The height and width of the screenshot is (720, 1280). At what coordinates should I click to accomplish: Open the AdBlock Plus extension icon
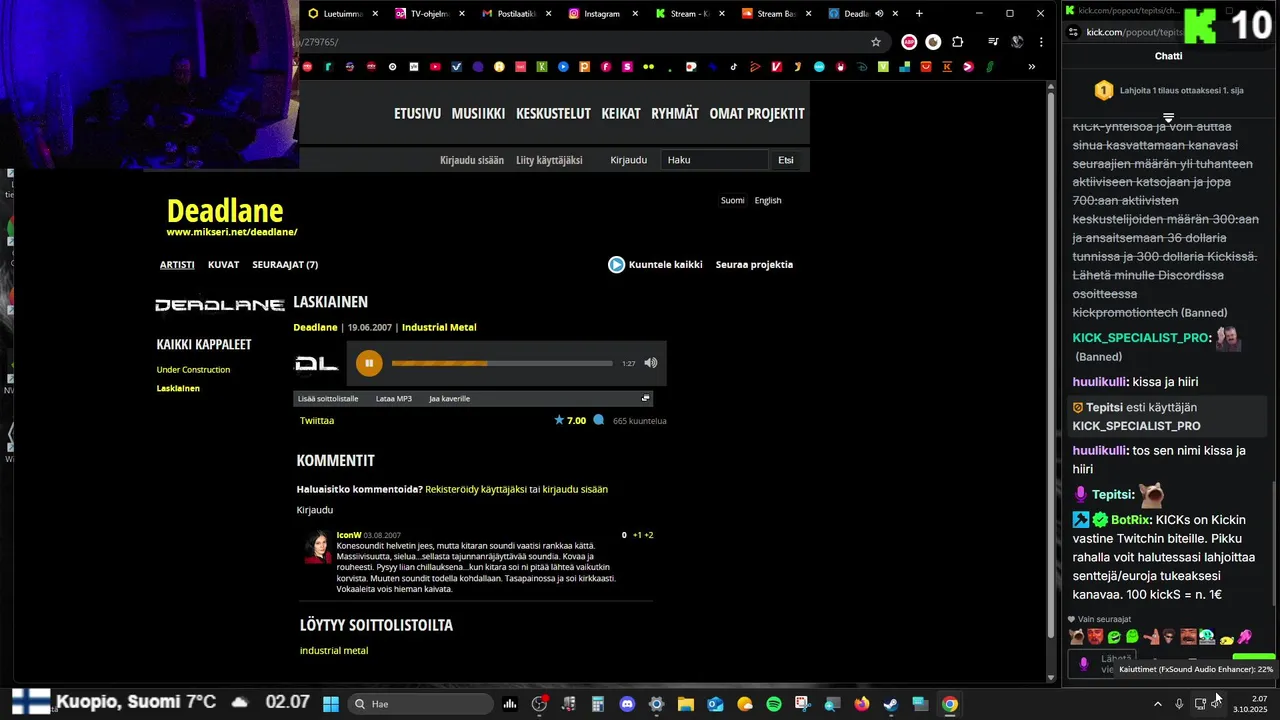coord(909,42)
